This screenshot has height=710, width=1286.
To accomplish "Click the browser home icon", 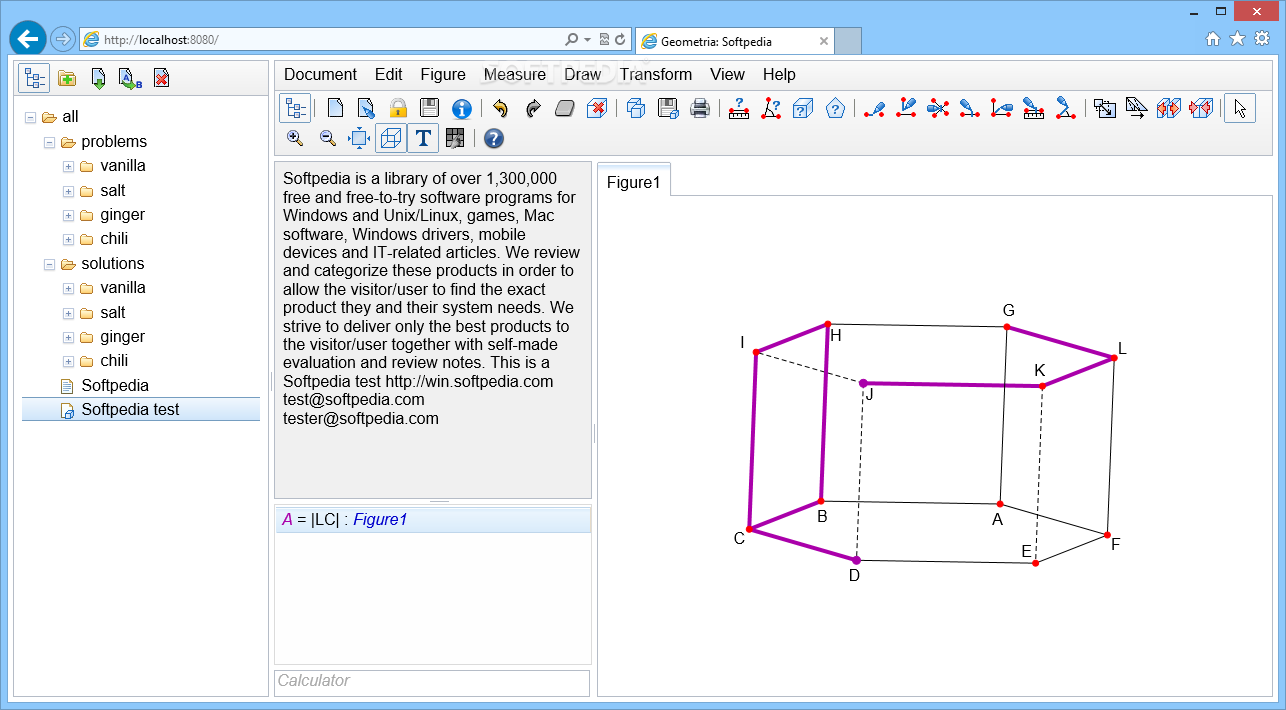I will tap(1213, 39).
